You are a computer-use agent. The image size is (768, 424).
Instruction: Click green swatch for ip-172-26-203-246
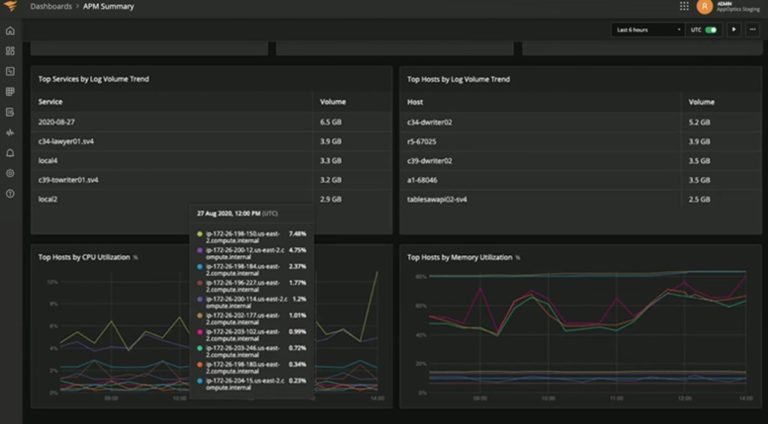[x=199, y=348]
